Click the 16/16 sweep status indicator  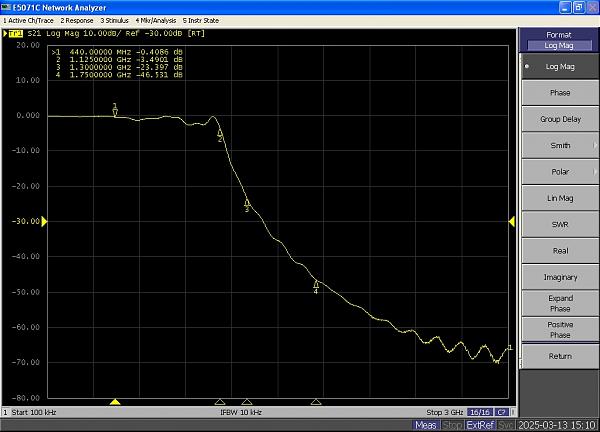(480, 412)
